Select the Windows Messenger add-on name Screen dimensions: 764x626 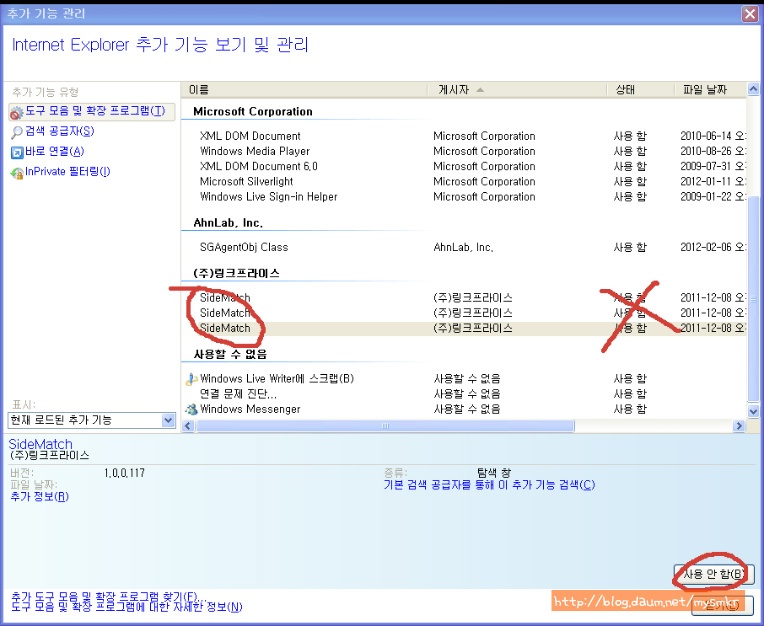pos(250,409)
